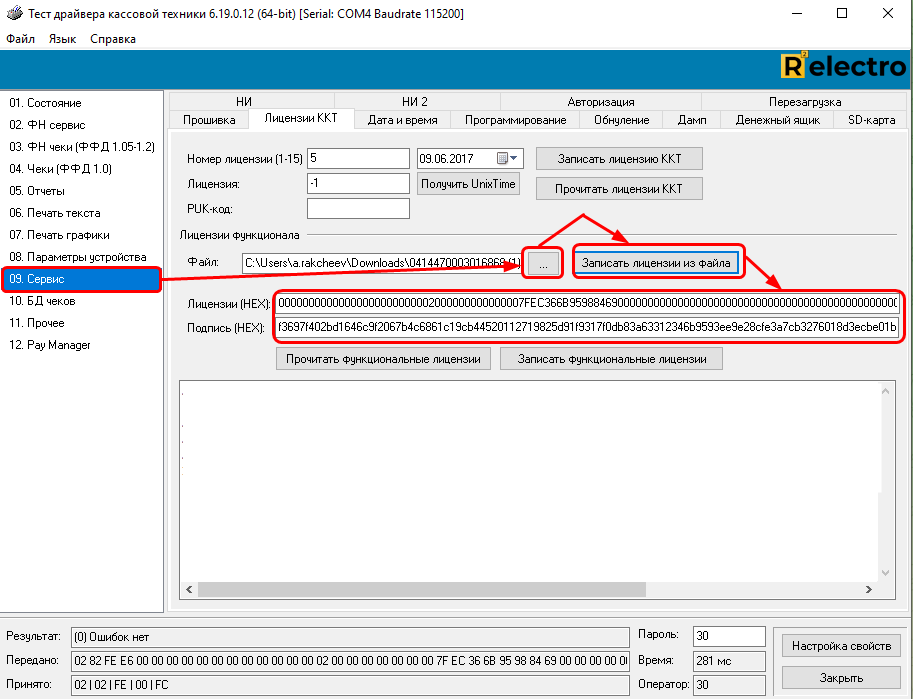
Task: Switch to the 'Дата и время' tab
Action: pyautogui.click(x=401, y=120)
